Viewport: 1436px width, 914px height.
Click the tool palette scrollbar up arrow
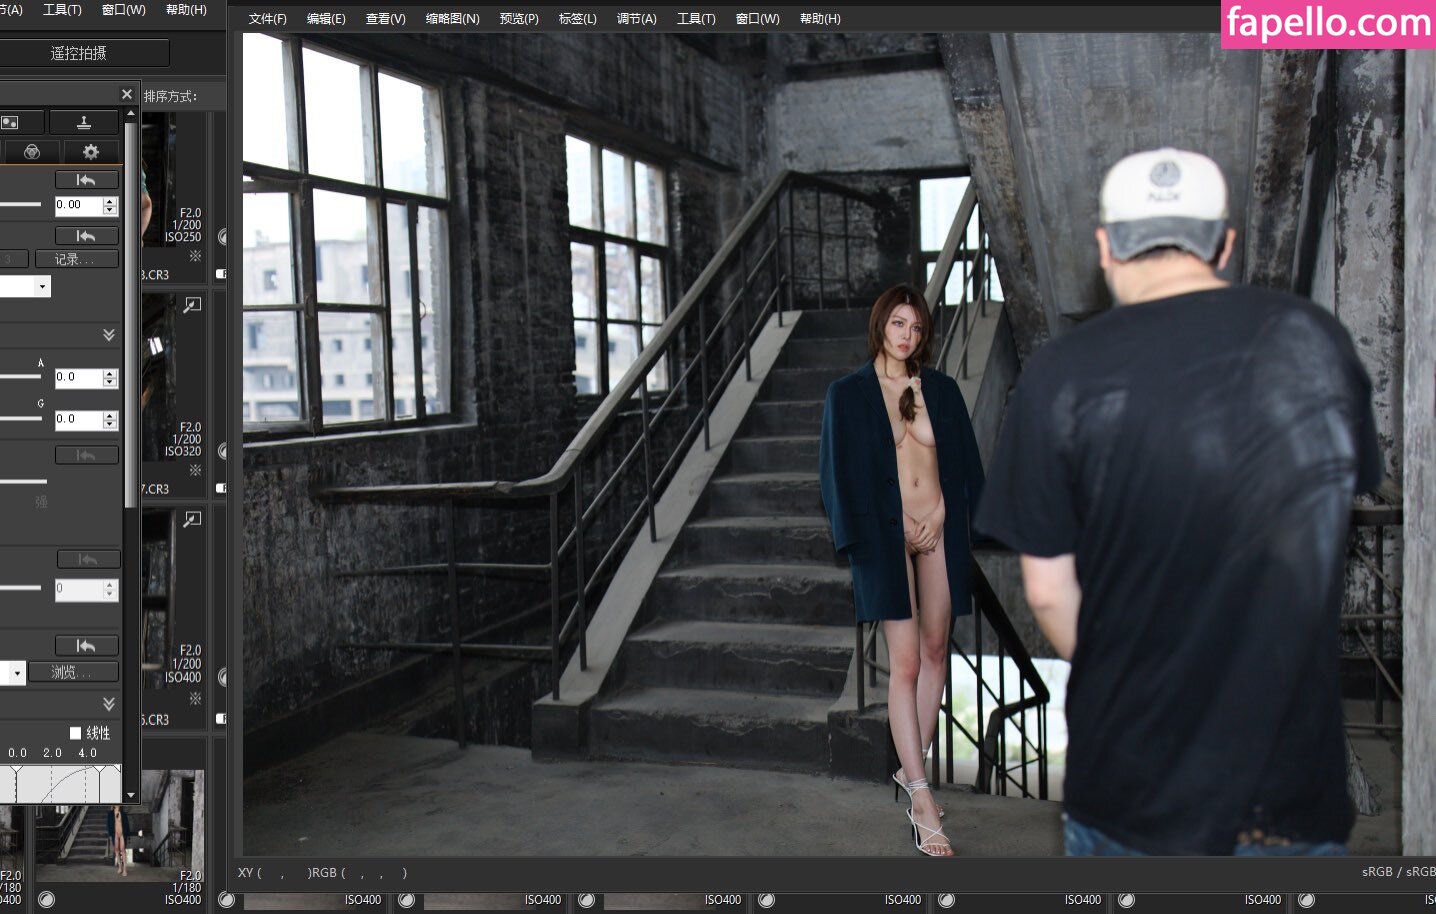click(130, 115)
